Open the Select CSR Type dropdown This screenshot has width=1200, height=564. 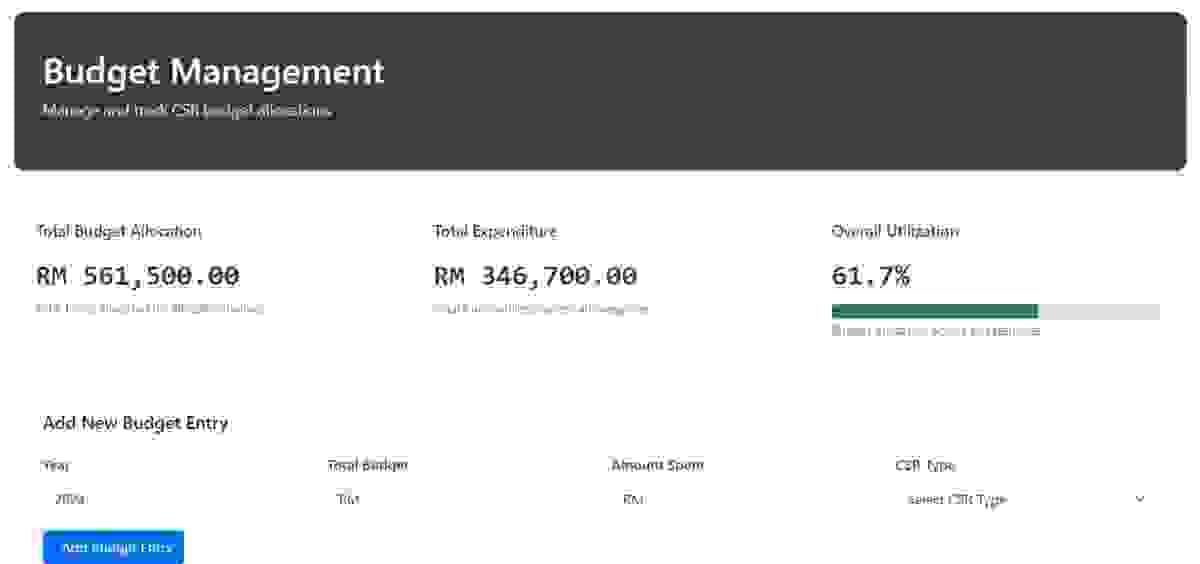(x=1025, y=499)
